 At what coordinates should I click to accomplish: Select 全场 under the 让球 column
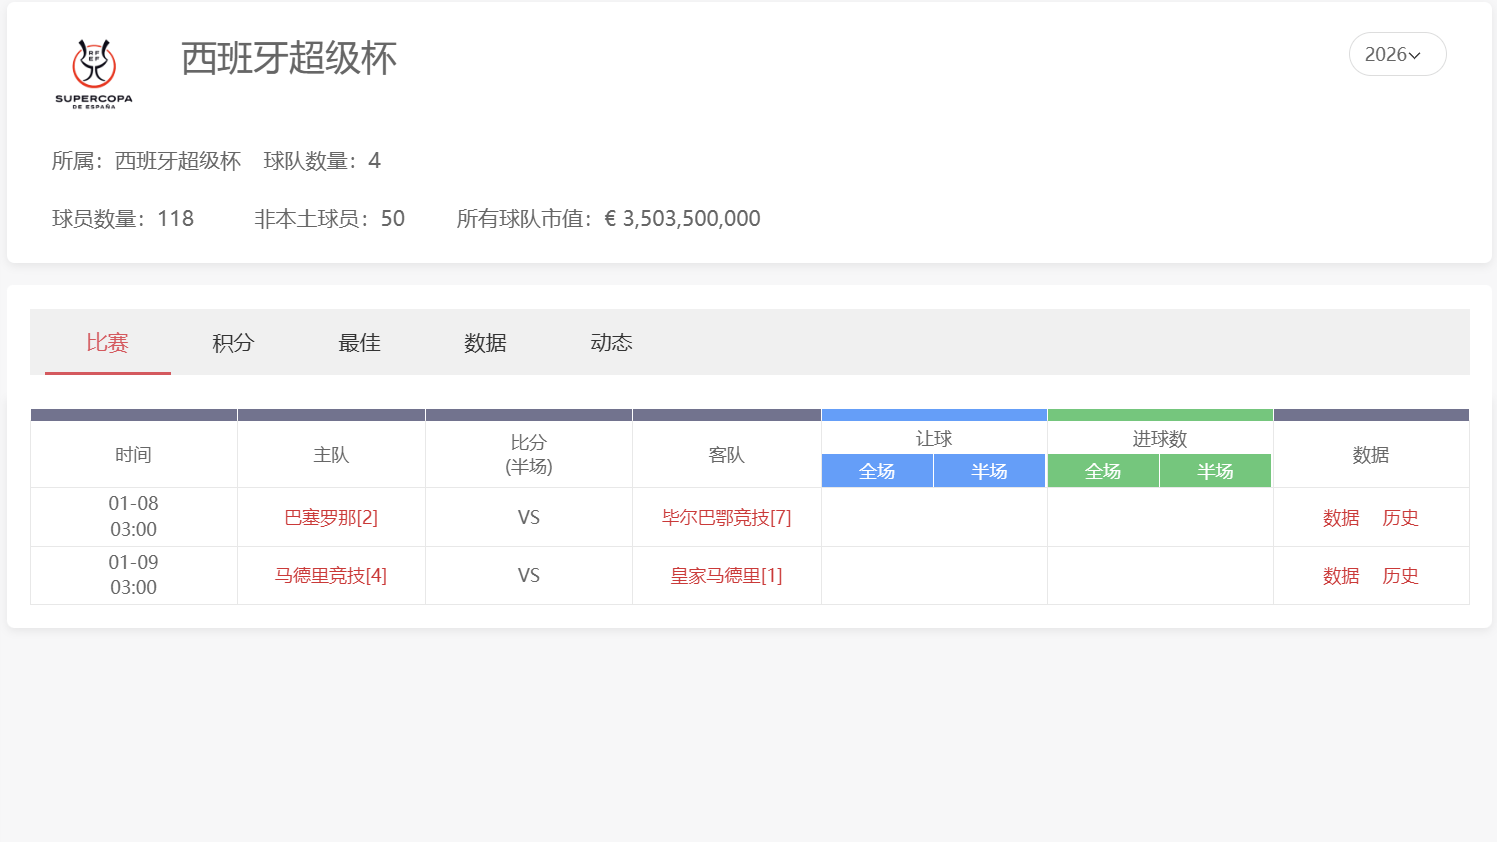pyautogui.click(x=877, y=470)
